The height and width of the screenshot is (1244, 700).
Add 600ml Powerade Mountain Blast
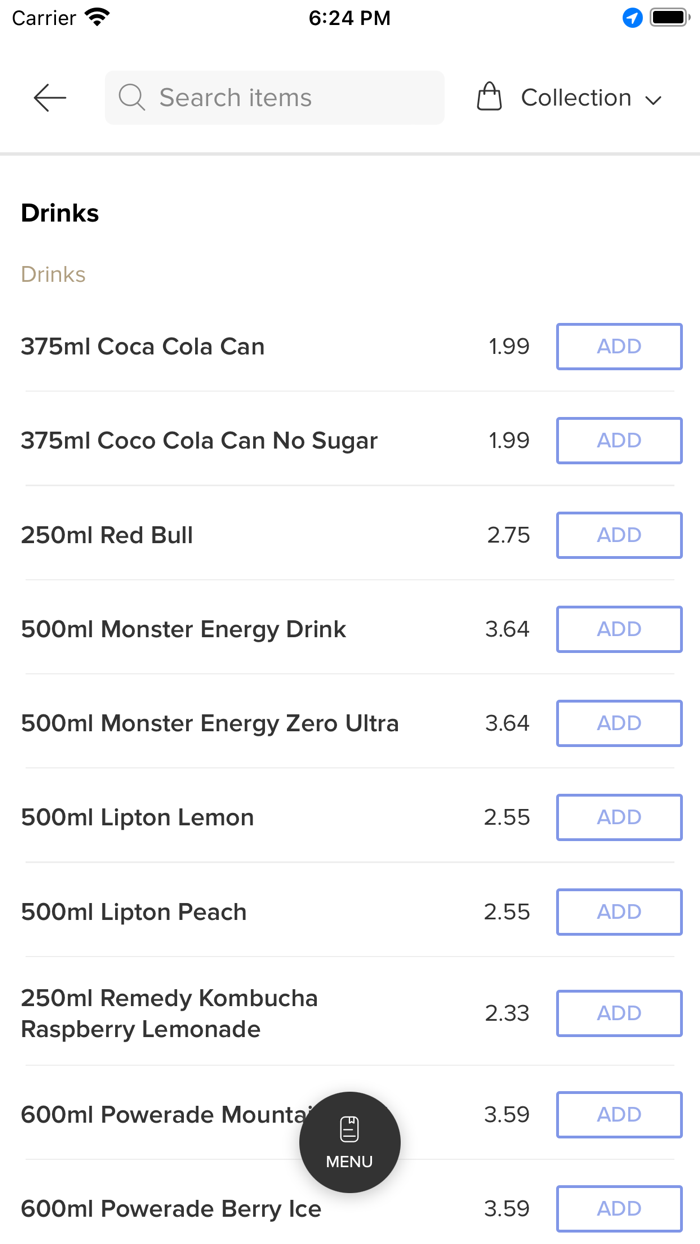pos(618,1114)
